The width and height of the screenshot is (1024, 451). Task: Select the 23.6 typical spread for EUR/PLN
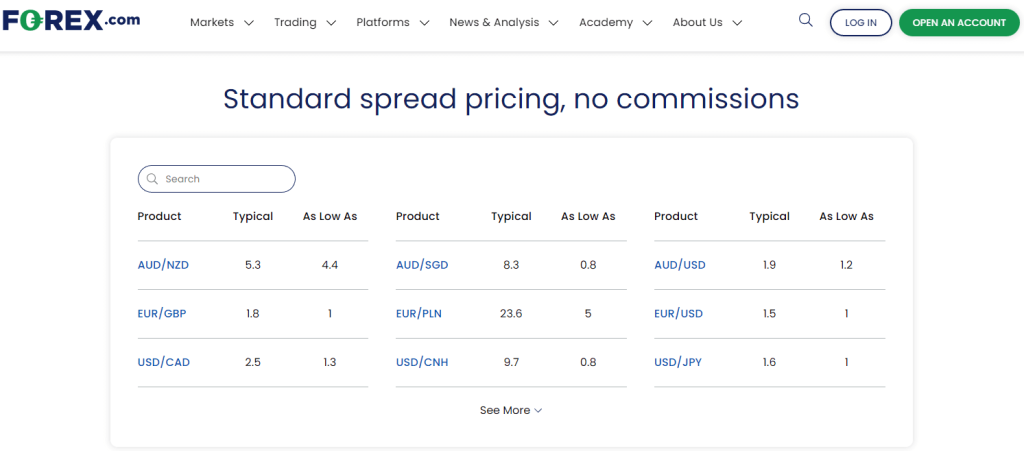pos(511,313)
